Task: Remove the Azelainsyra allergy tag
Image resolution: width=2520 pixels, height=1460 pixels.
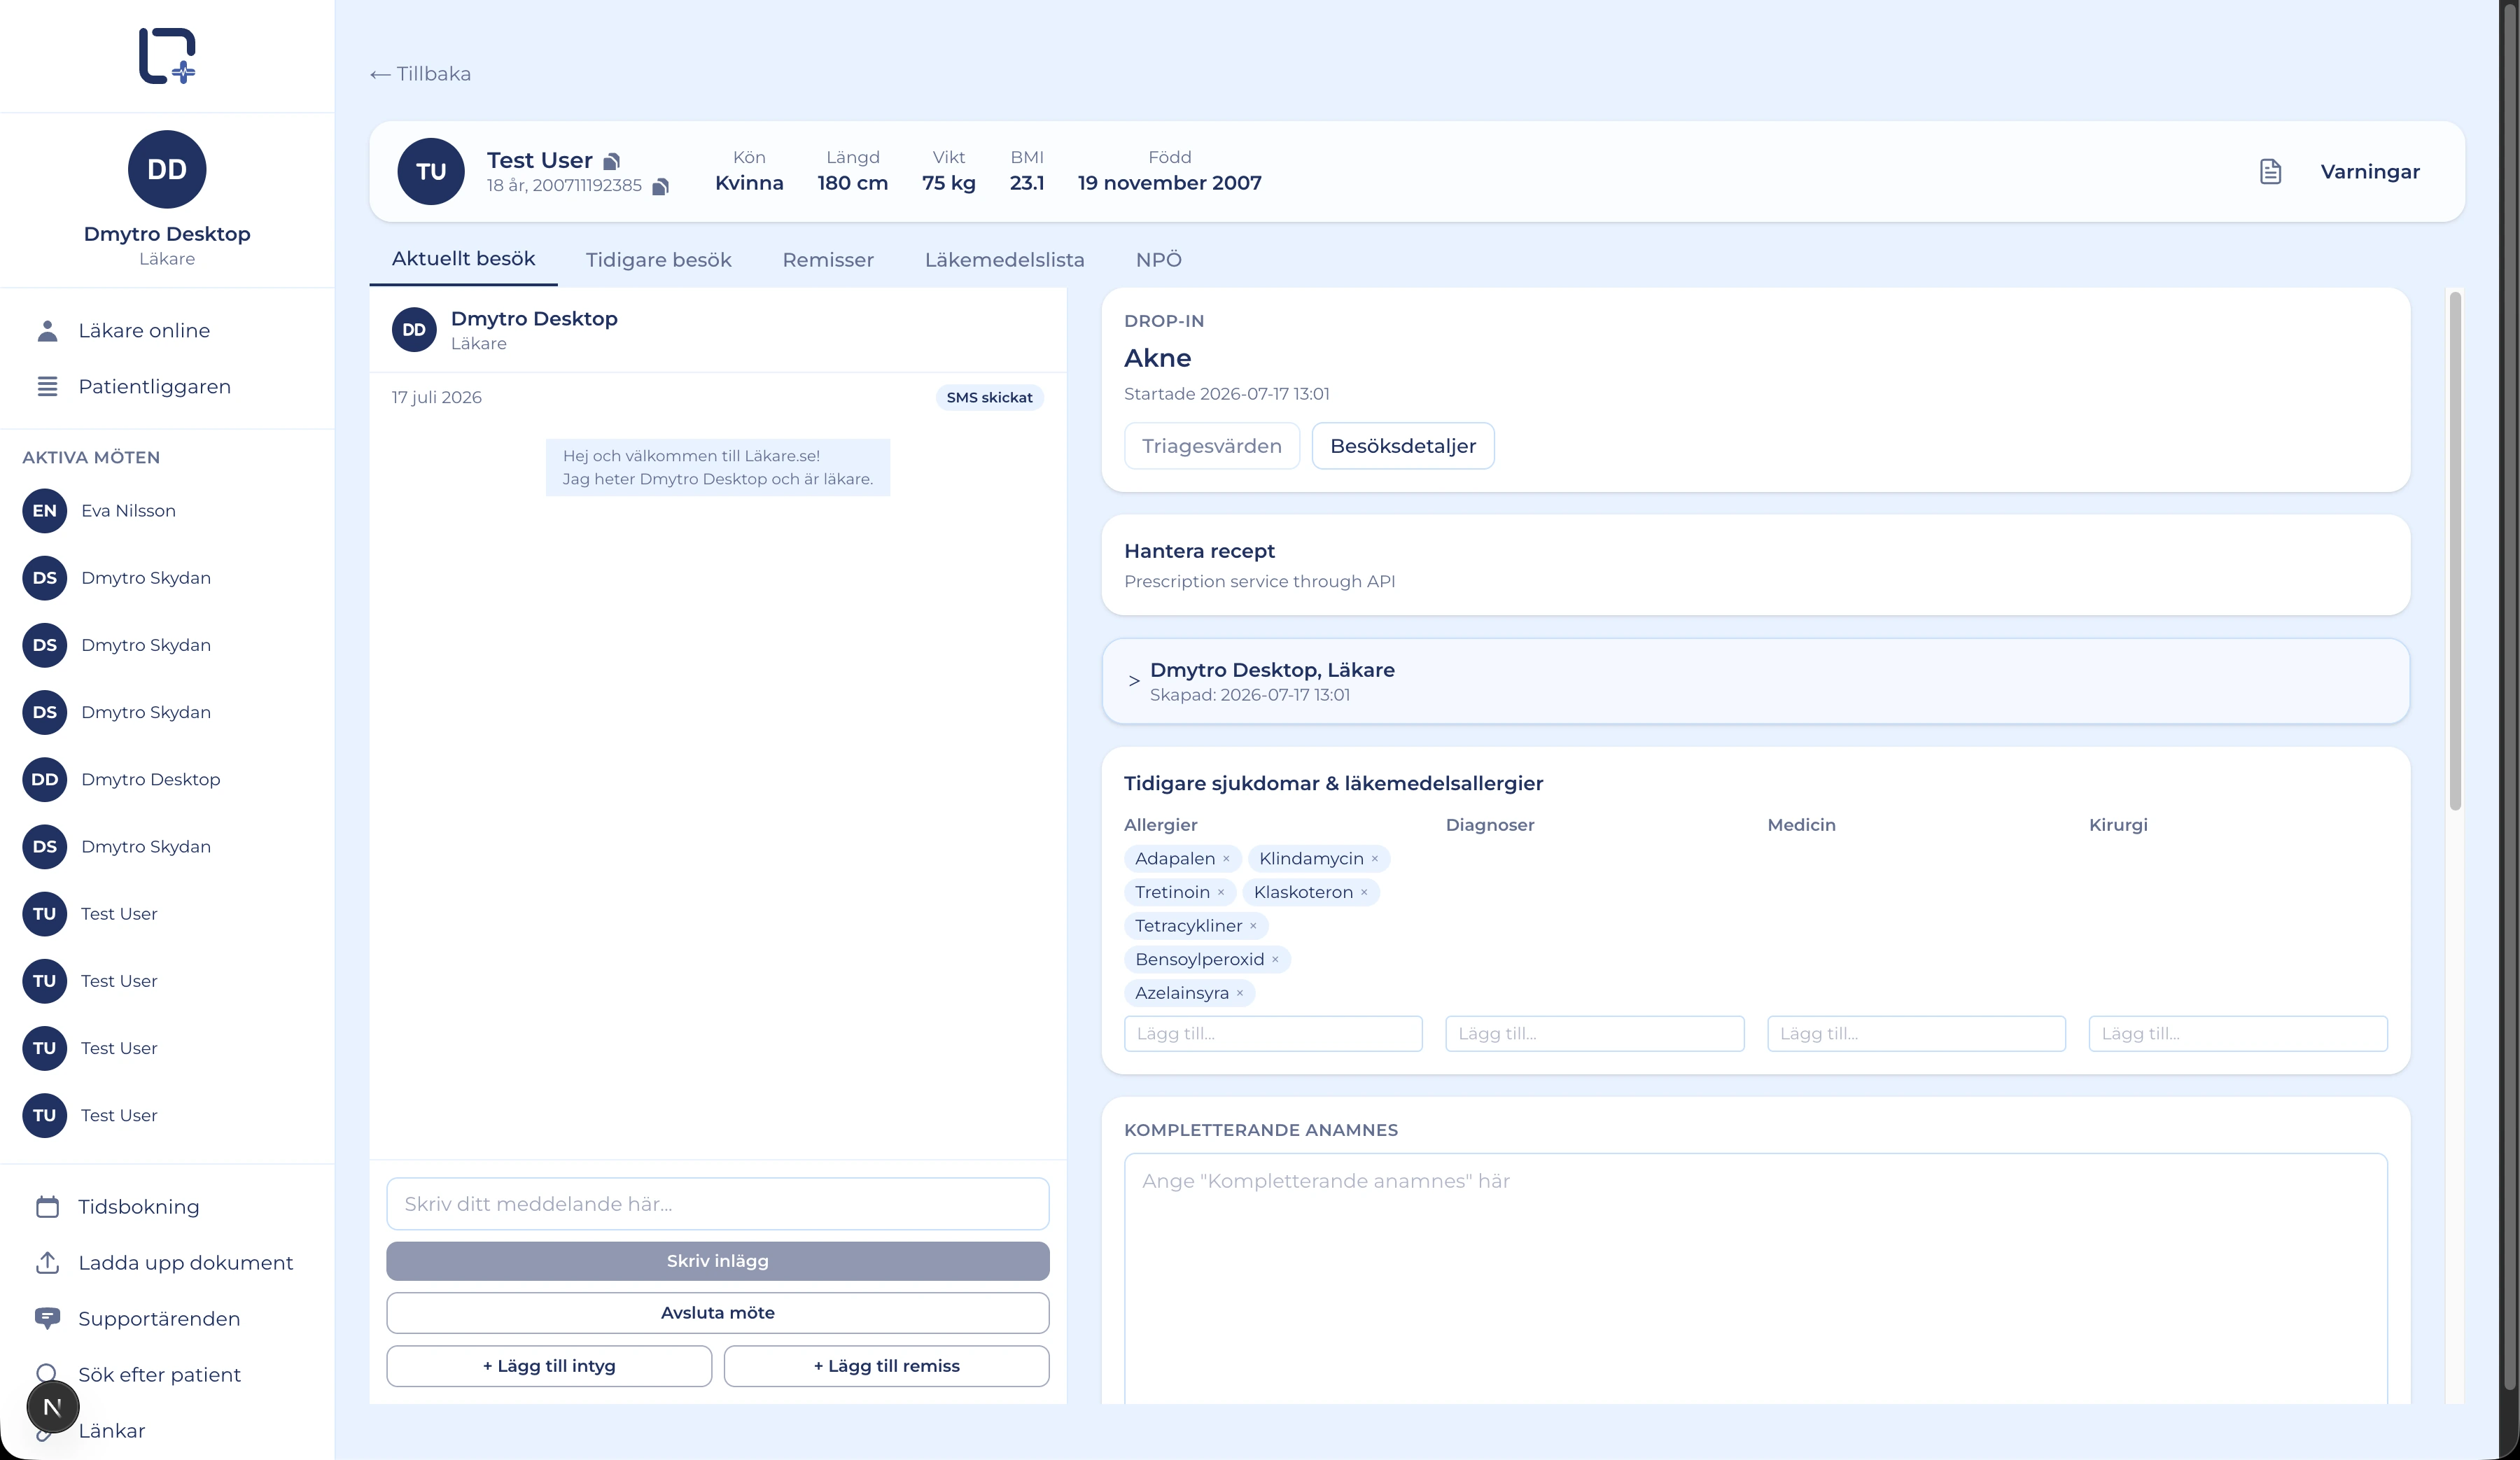Action: click(x=1240, y=993)
